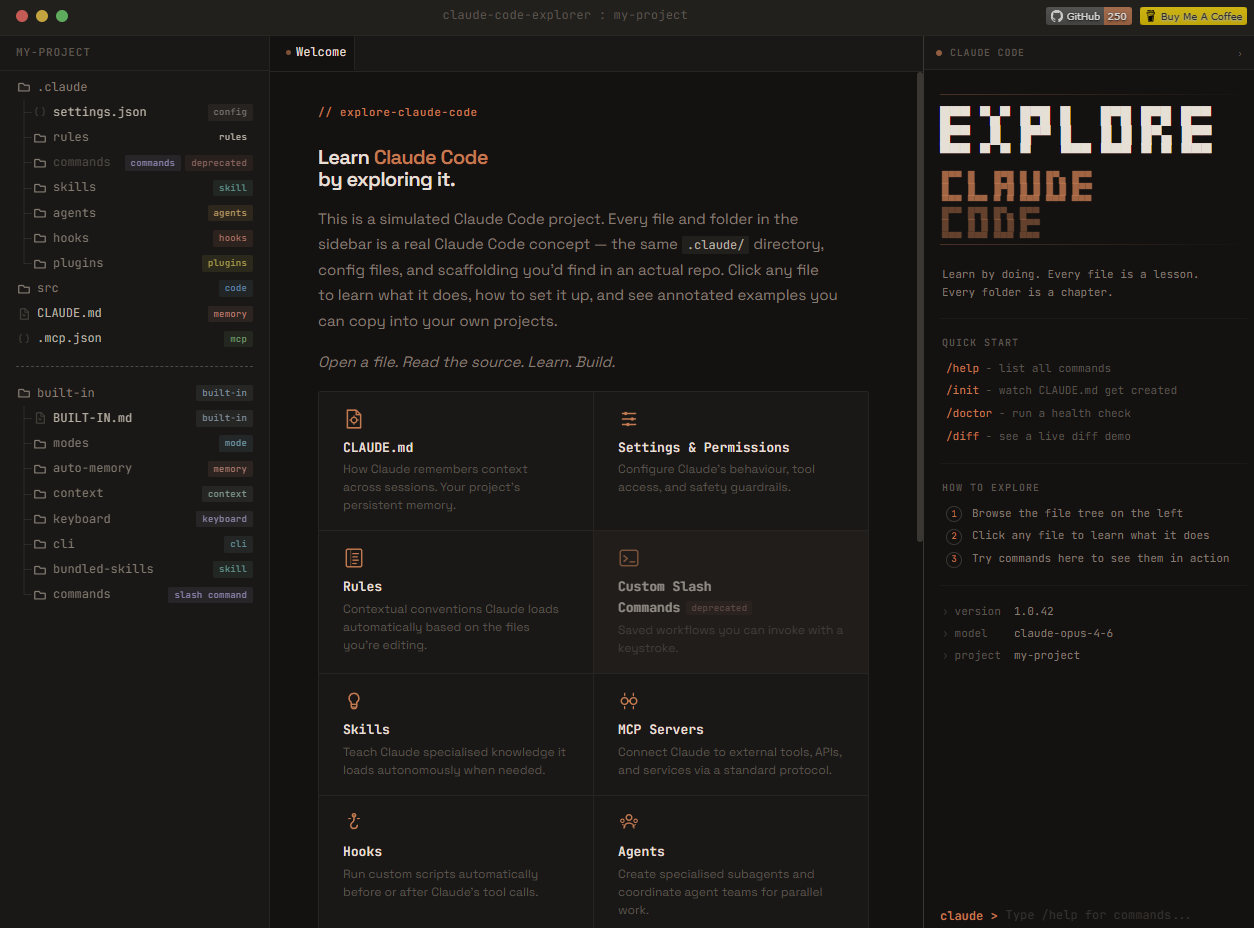Click the plugins folder icon
Viewport: 1254px width, 928px height.
[40, 263]
